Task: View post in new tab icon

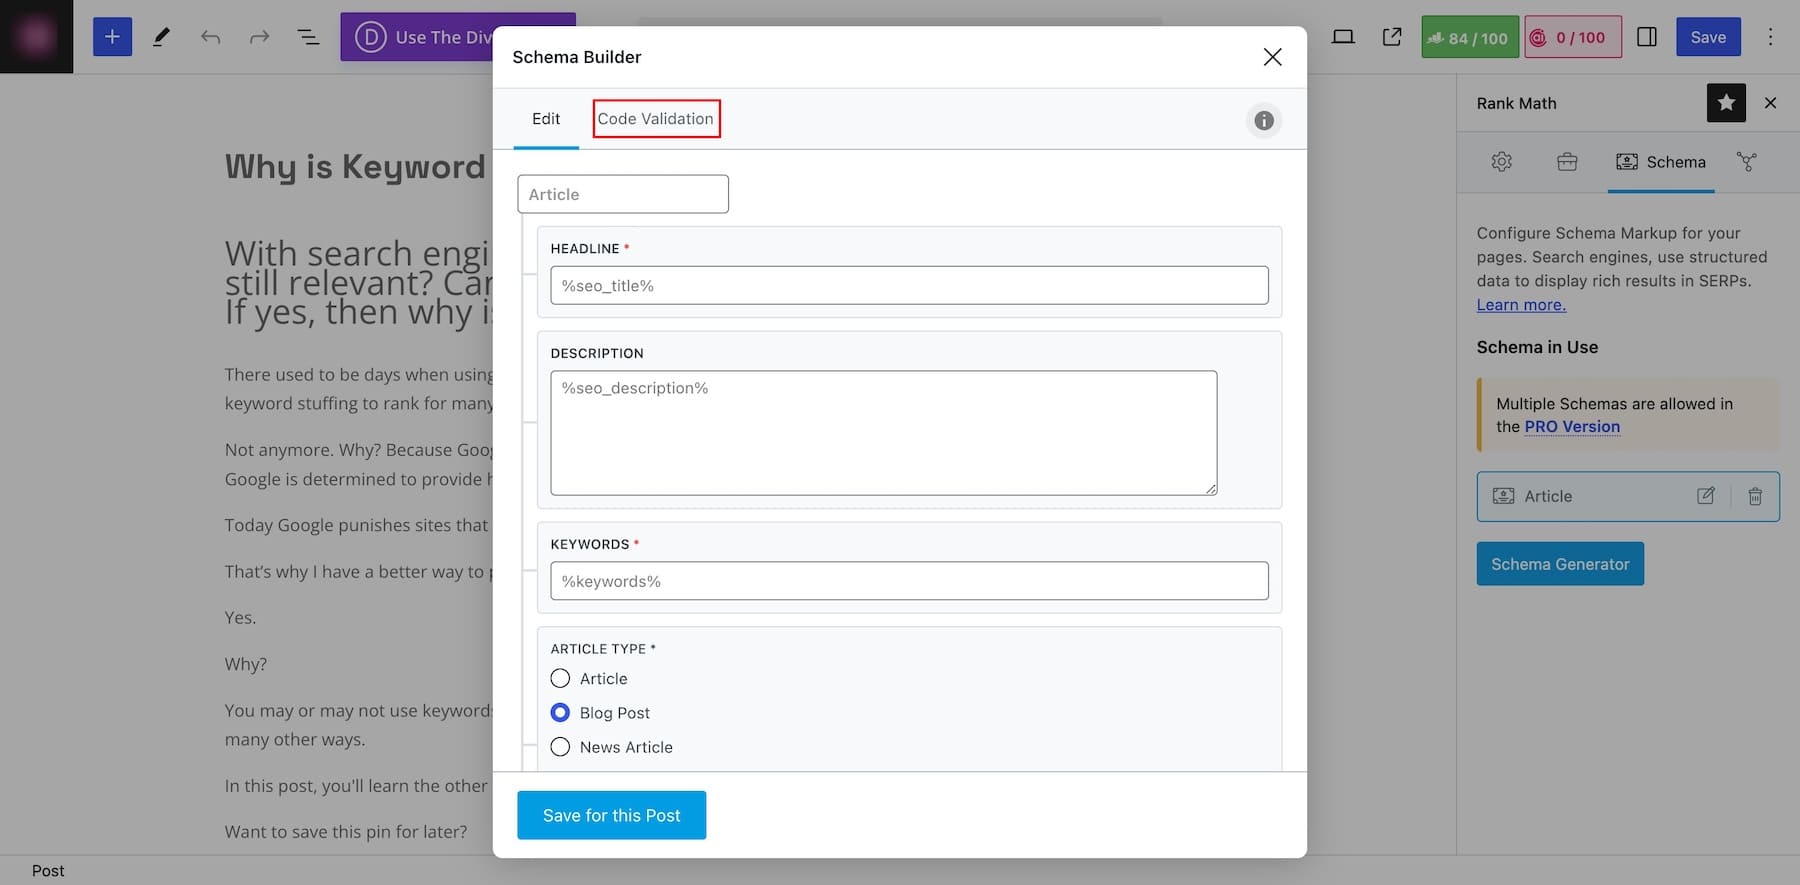Action: 1392,37
